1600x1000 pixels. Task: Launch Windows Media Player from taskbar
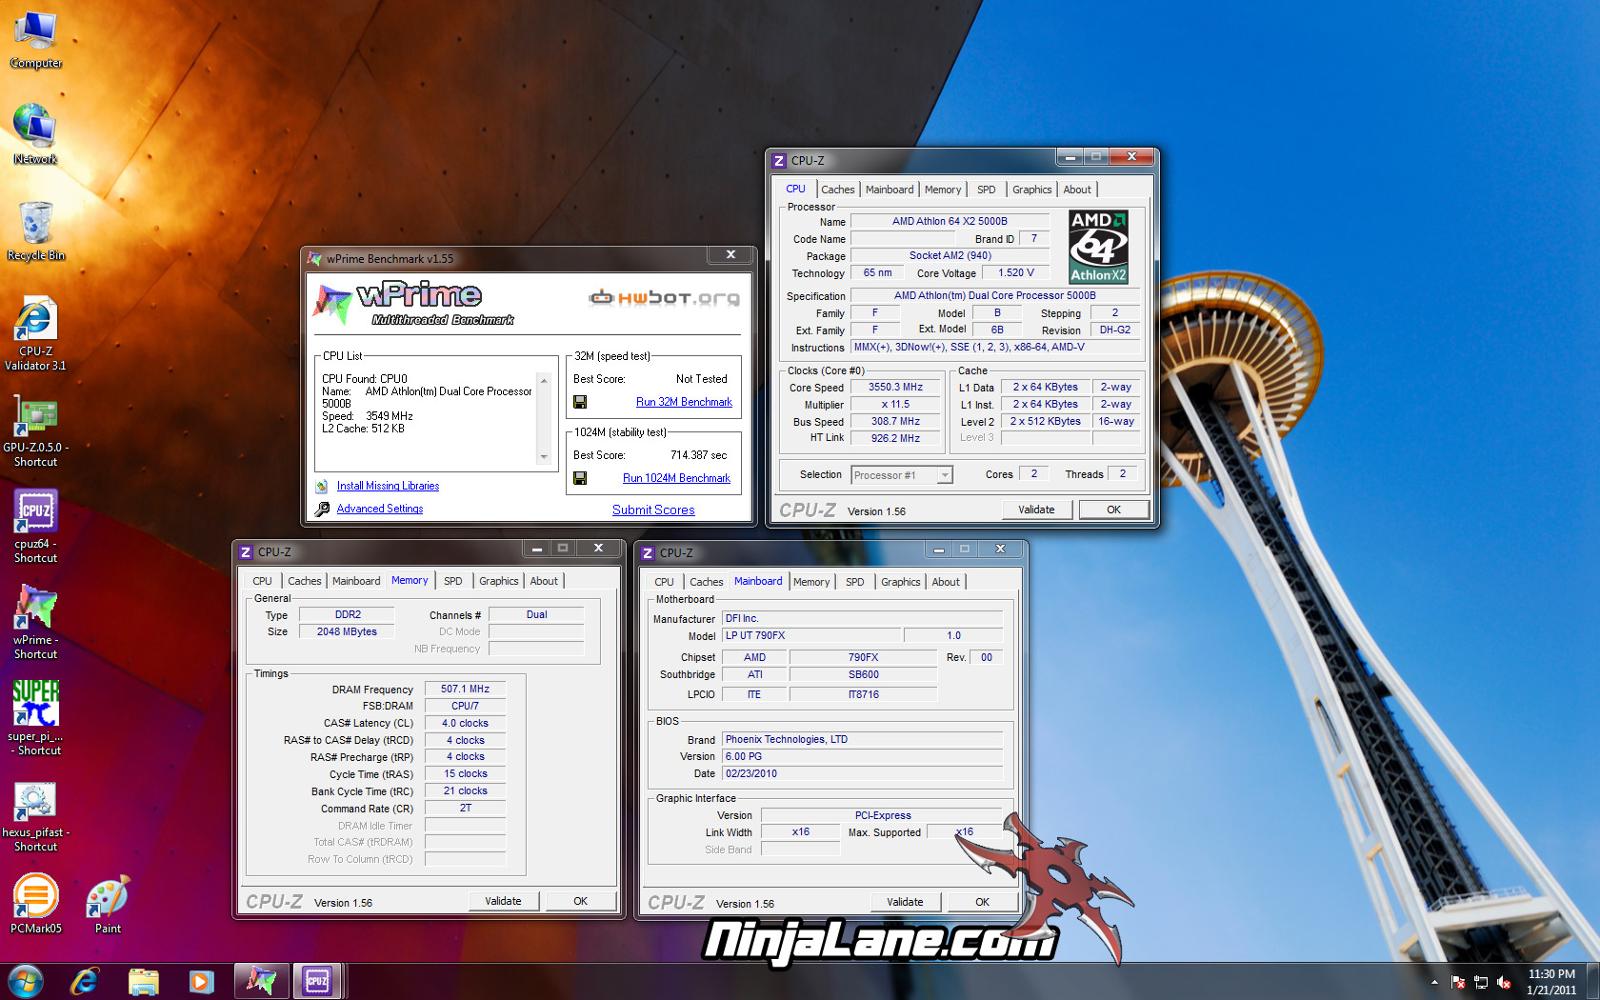click(201, 981)
